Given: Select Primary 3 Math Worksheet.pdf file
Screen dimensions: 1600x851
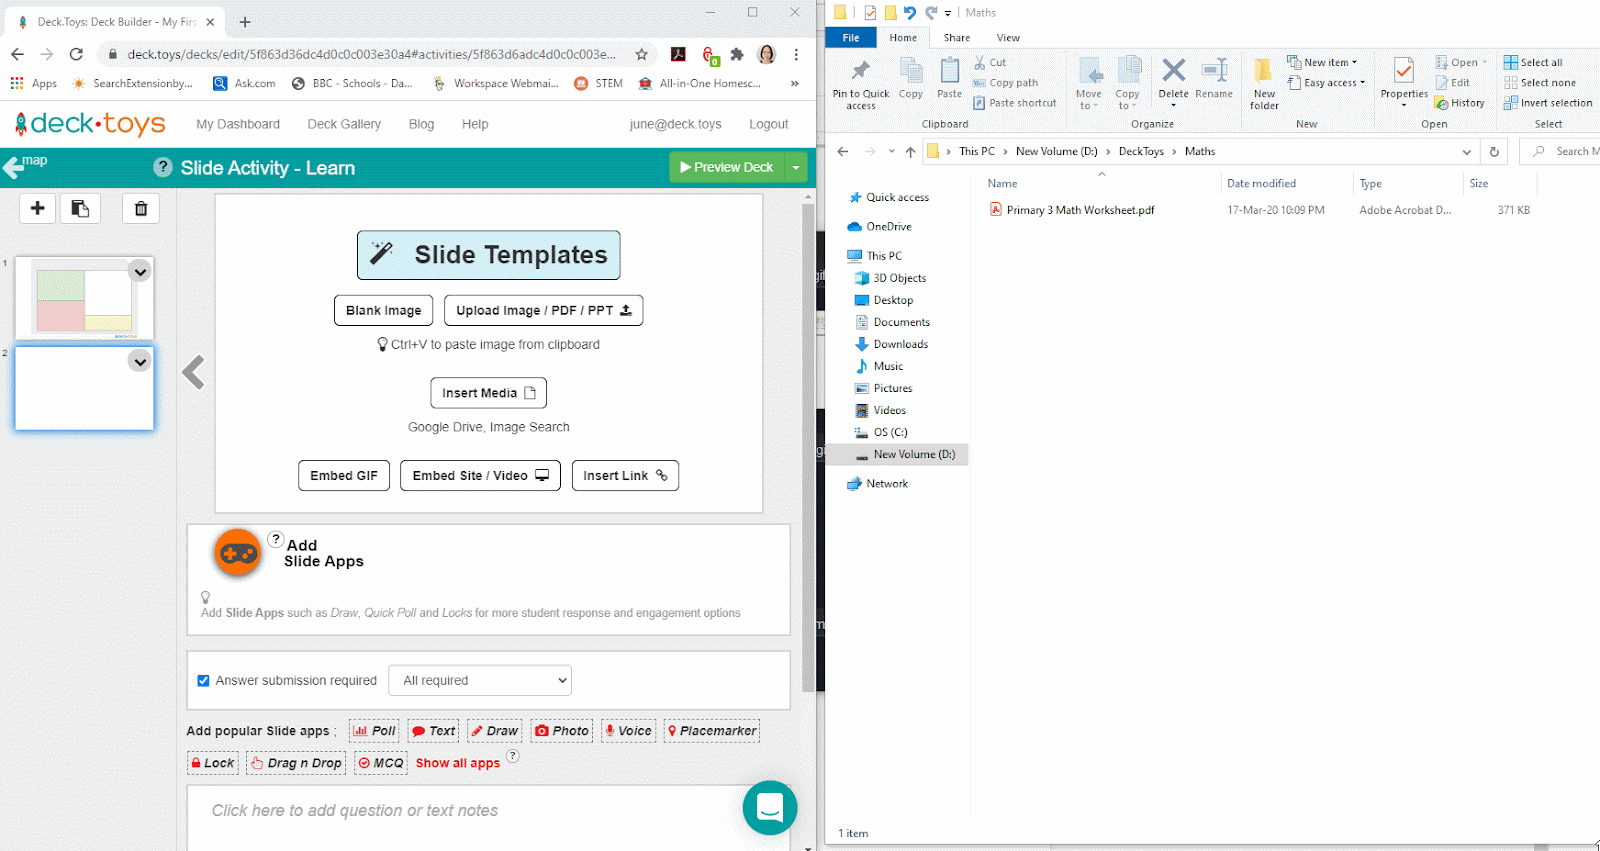Looking at the screenshot, I should coord(1080,210).
